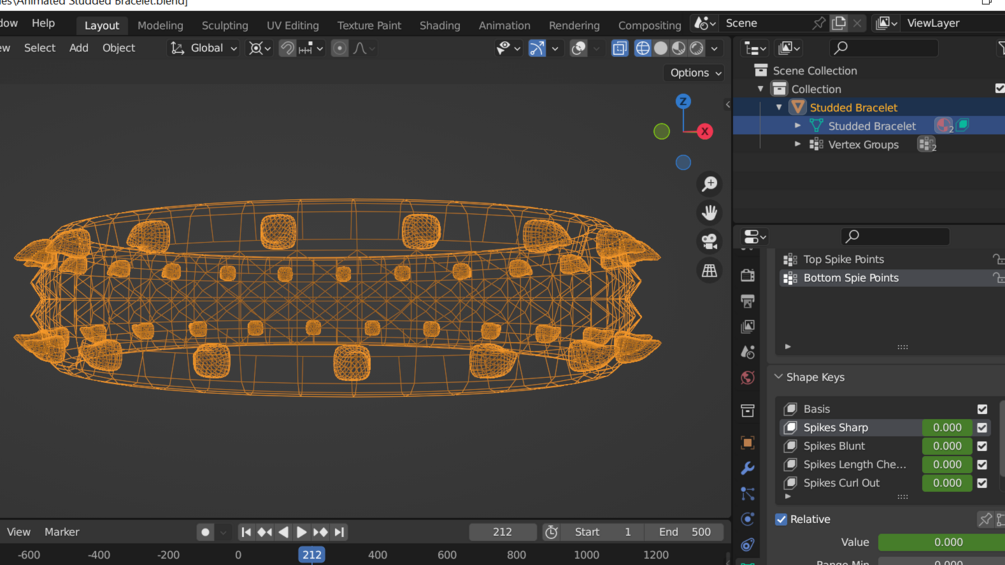The height and width of the screenshot is (565, 1005).
Task: Adjust the Spikes Blunt value slider
Action: point(947,446)
